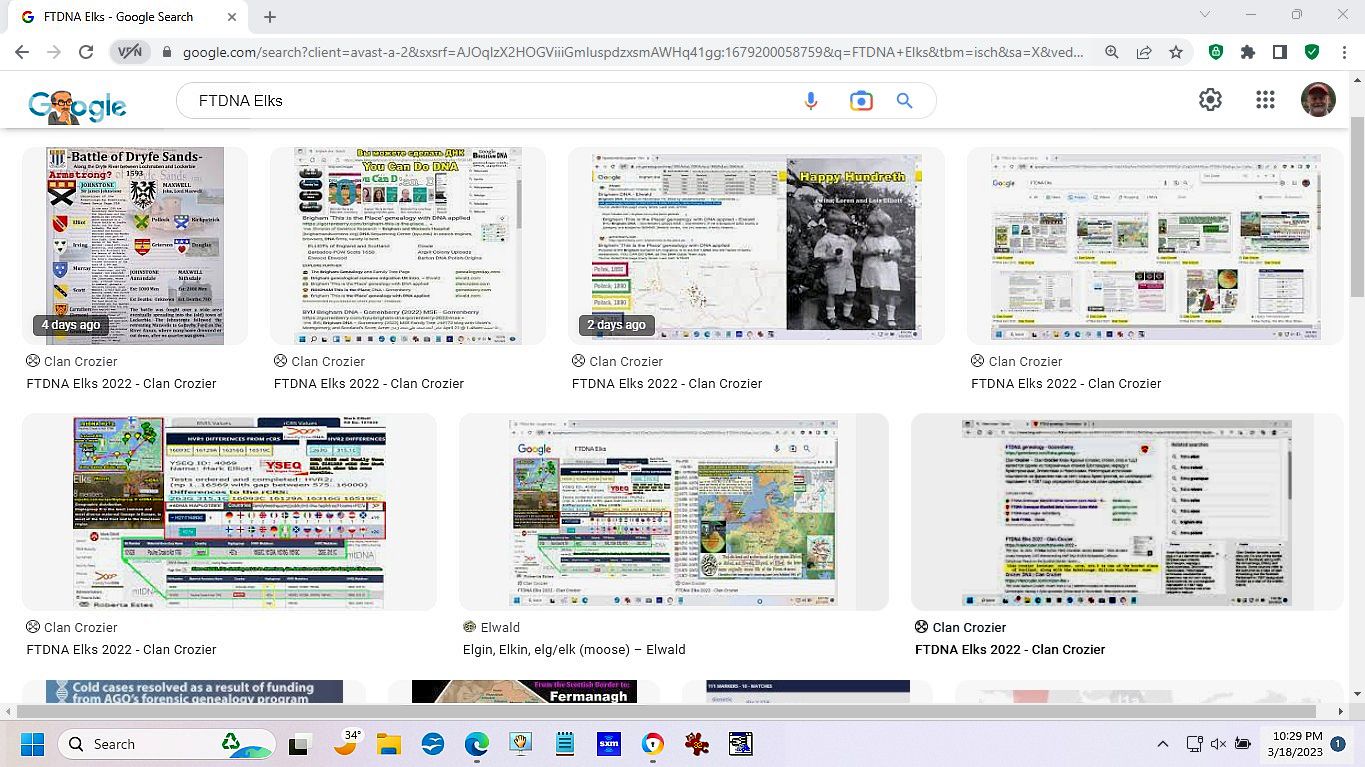This screenshot has height=767, width=1365.
Task: Open Google quick settings gear
Action: (x=1210, y=99)
